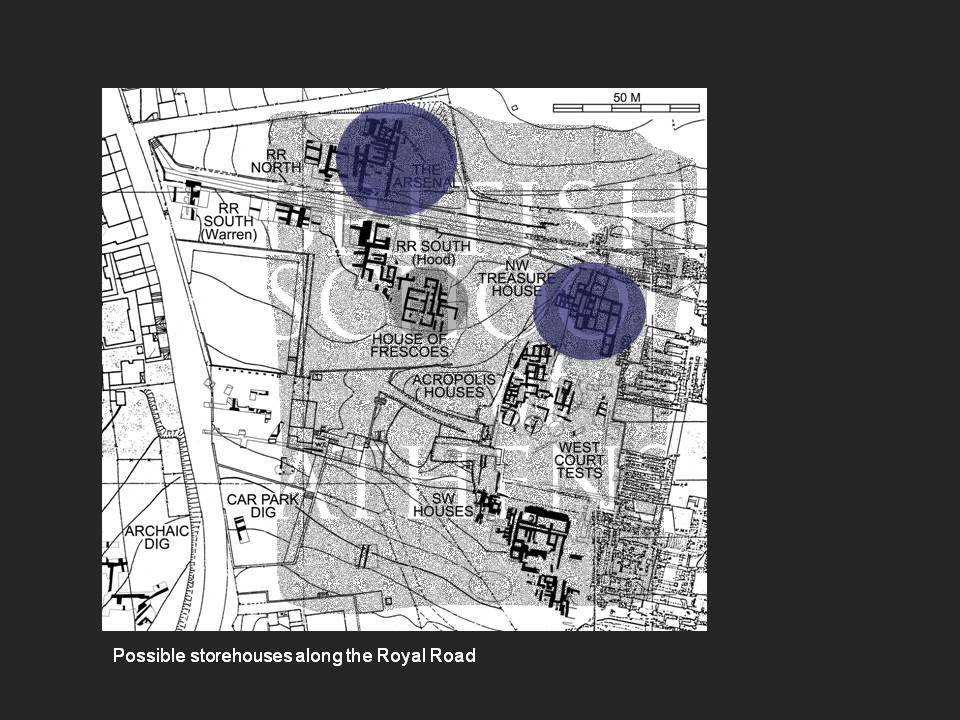Screen dimensions: 960x720
Task: Select the "NW TREASURE HOUSE" label
Action: 517,278
